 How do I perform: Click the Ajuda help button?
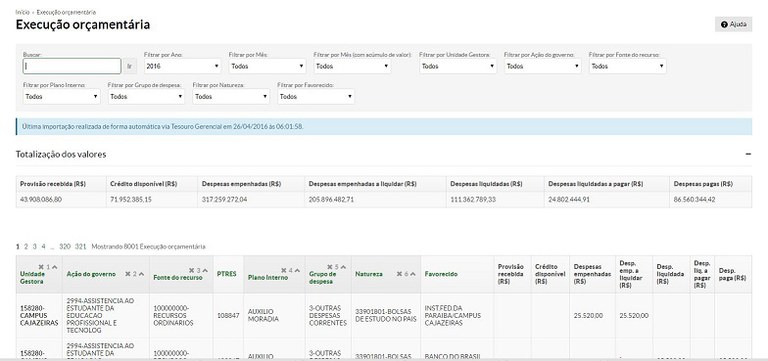[733, 24]
